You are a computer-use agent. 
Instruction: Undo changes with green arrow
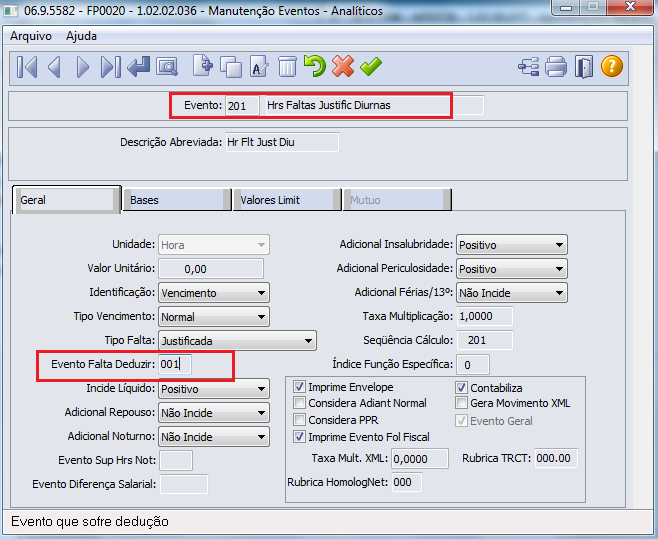315,66
